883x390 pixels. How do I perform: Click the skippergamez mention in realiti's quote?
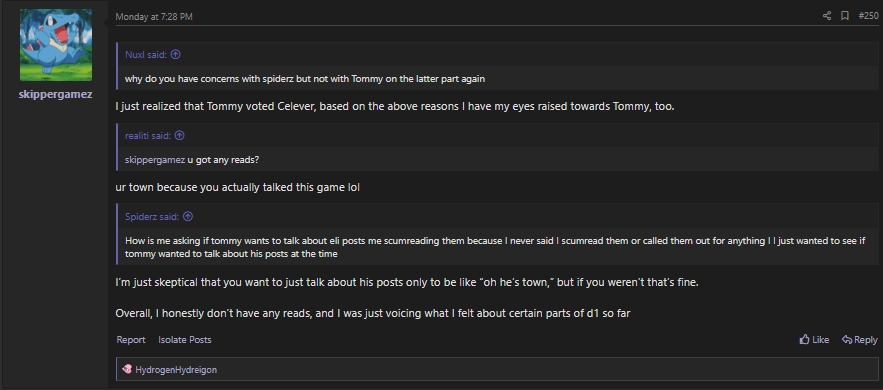155,160
